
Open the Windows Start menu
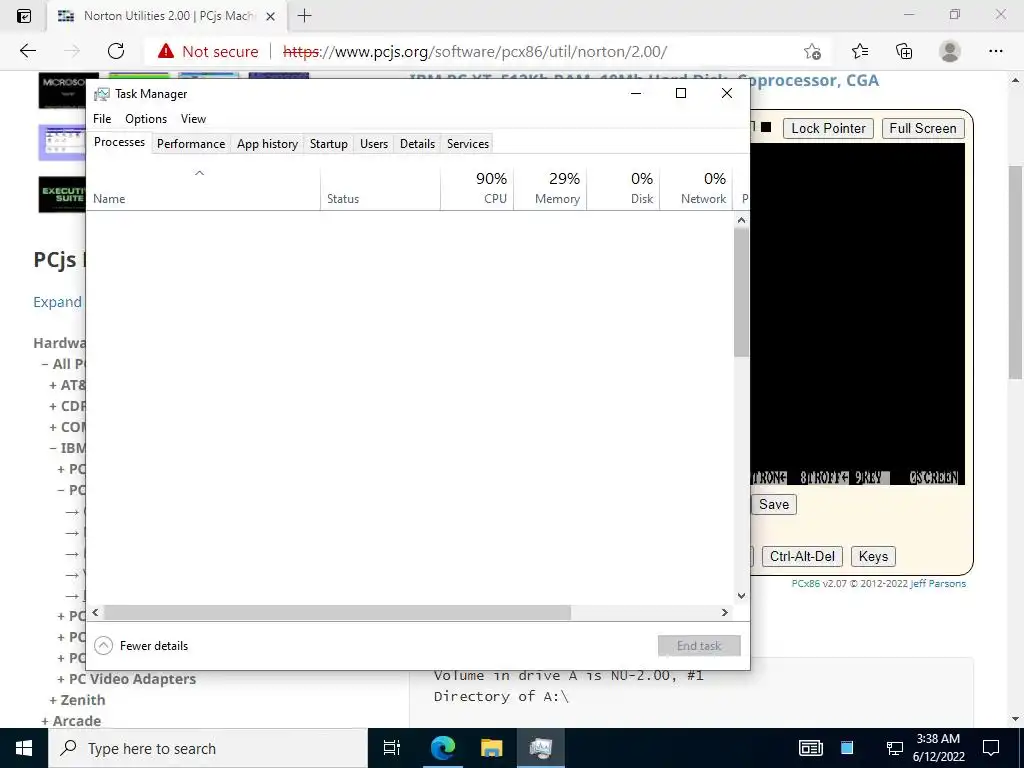tap(24, 748)
